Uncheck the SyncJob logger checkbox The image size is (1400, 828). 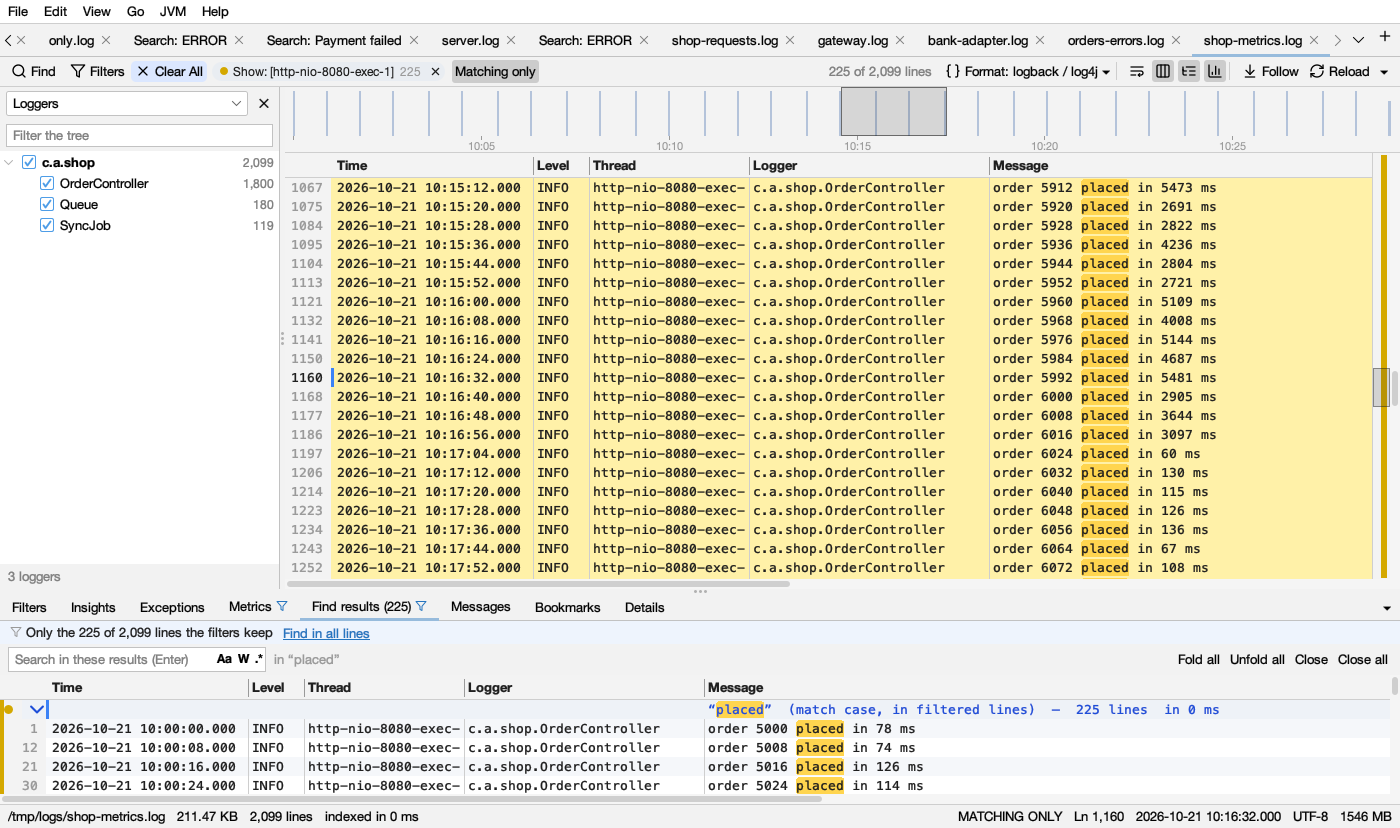pos(47,225)
